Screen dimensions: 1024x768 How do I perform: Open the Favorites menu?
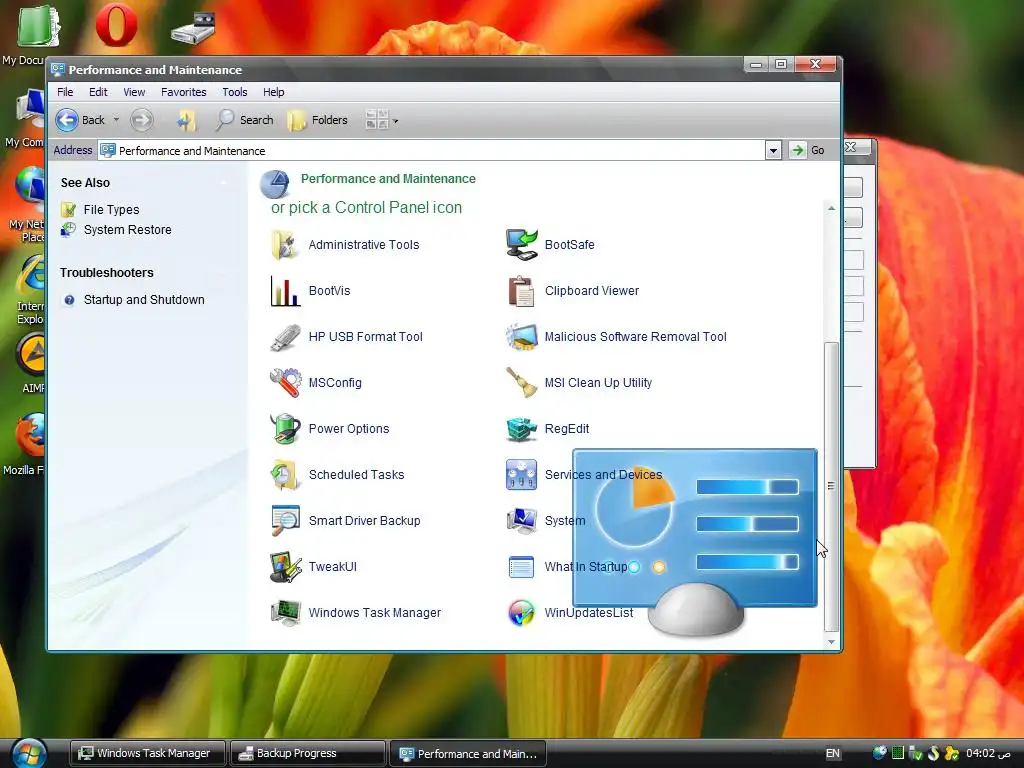pos(184,92)
